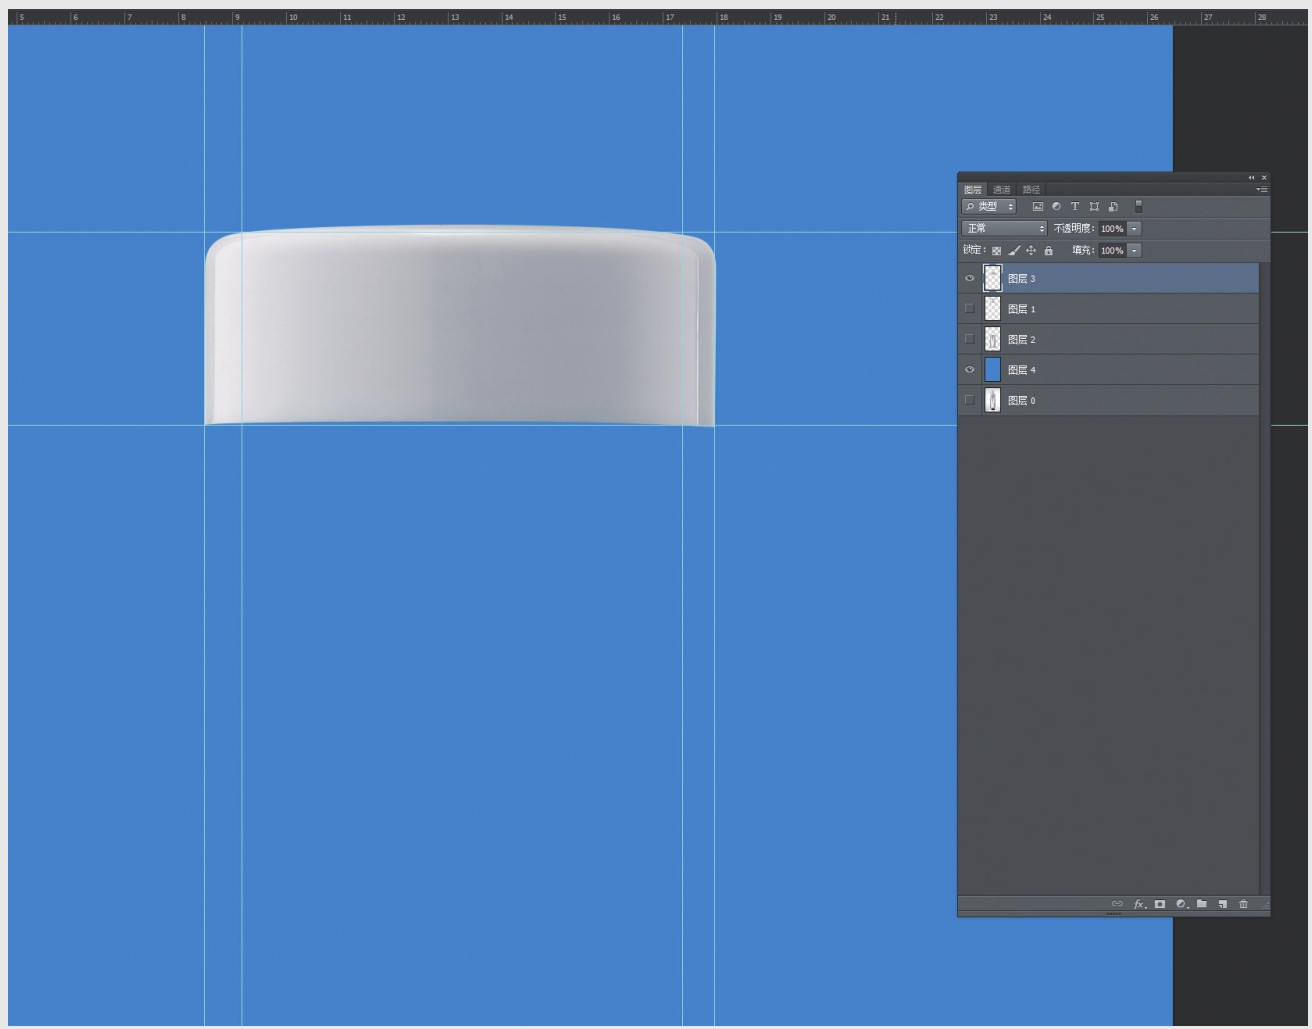
Task: Click the 填充 fill percentage field
Action: 1111,251
